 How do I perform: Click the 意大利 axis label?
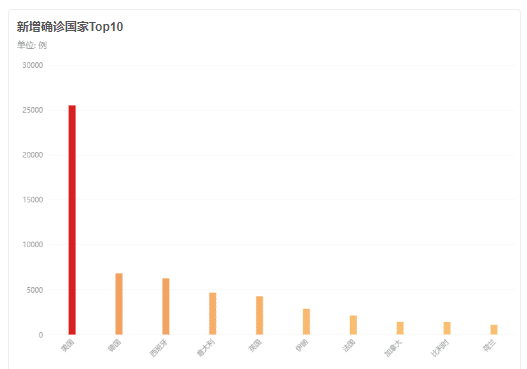tap(205, 348)
